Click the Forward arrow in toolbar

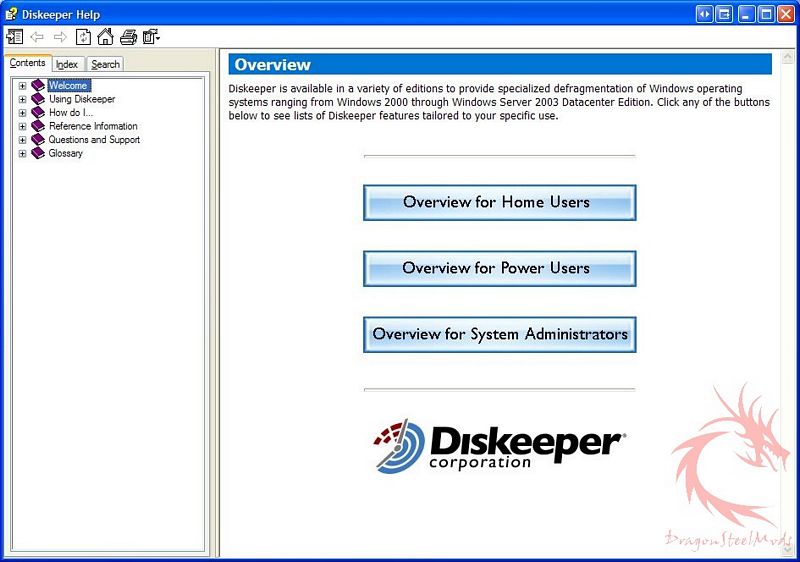[60, 37]
